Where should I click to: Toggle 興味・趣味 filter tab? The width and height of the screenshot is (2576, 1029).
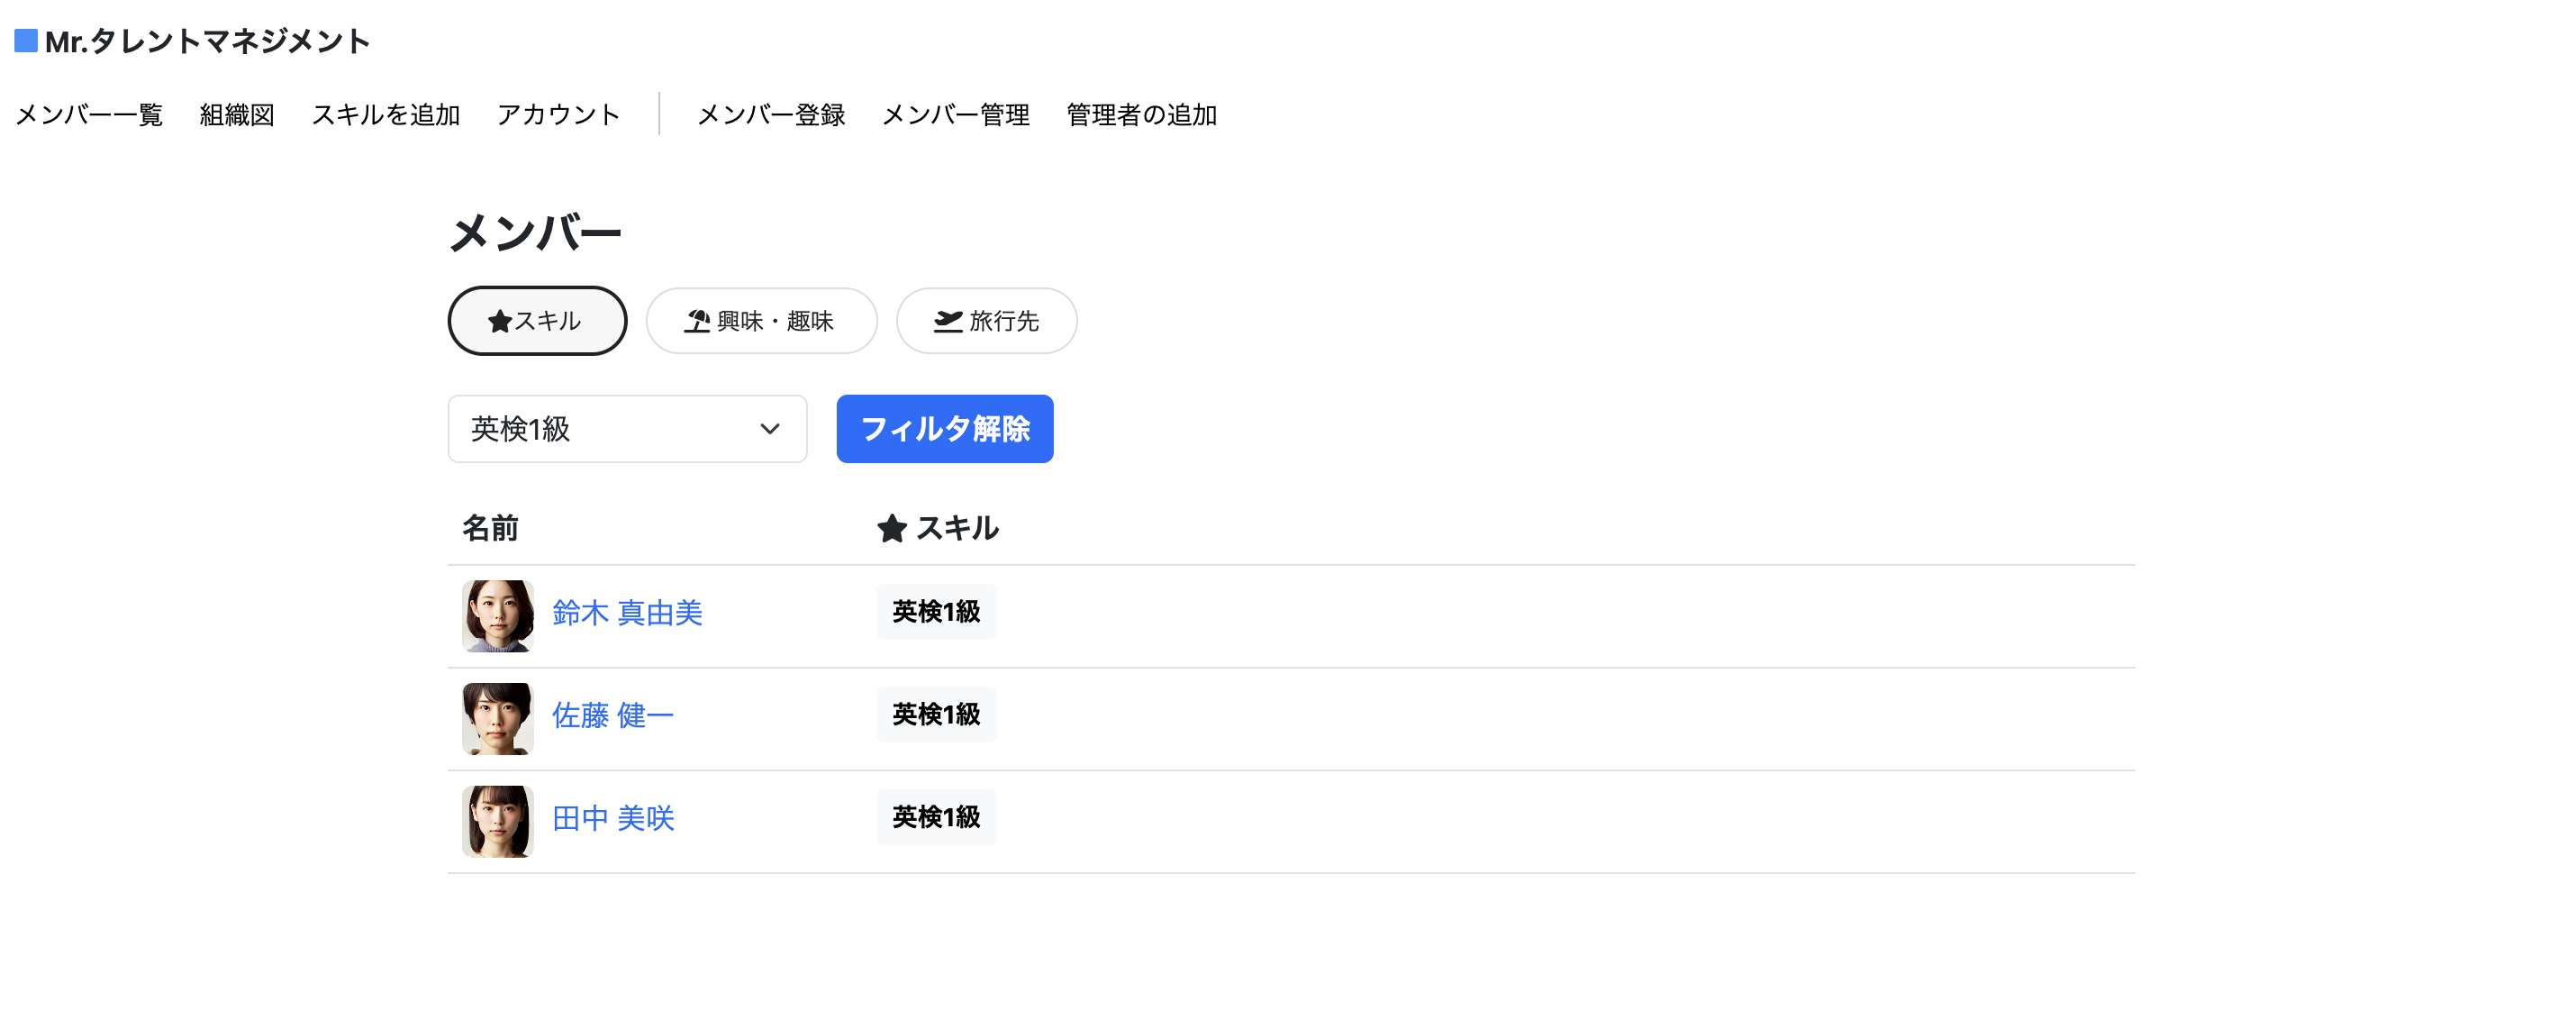759,321
